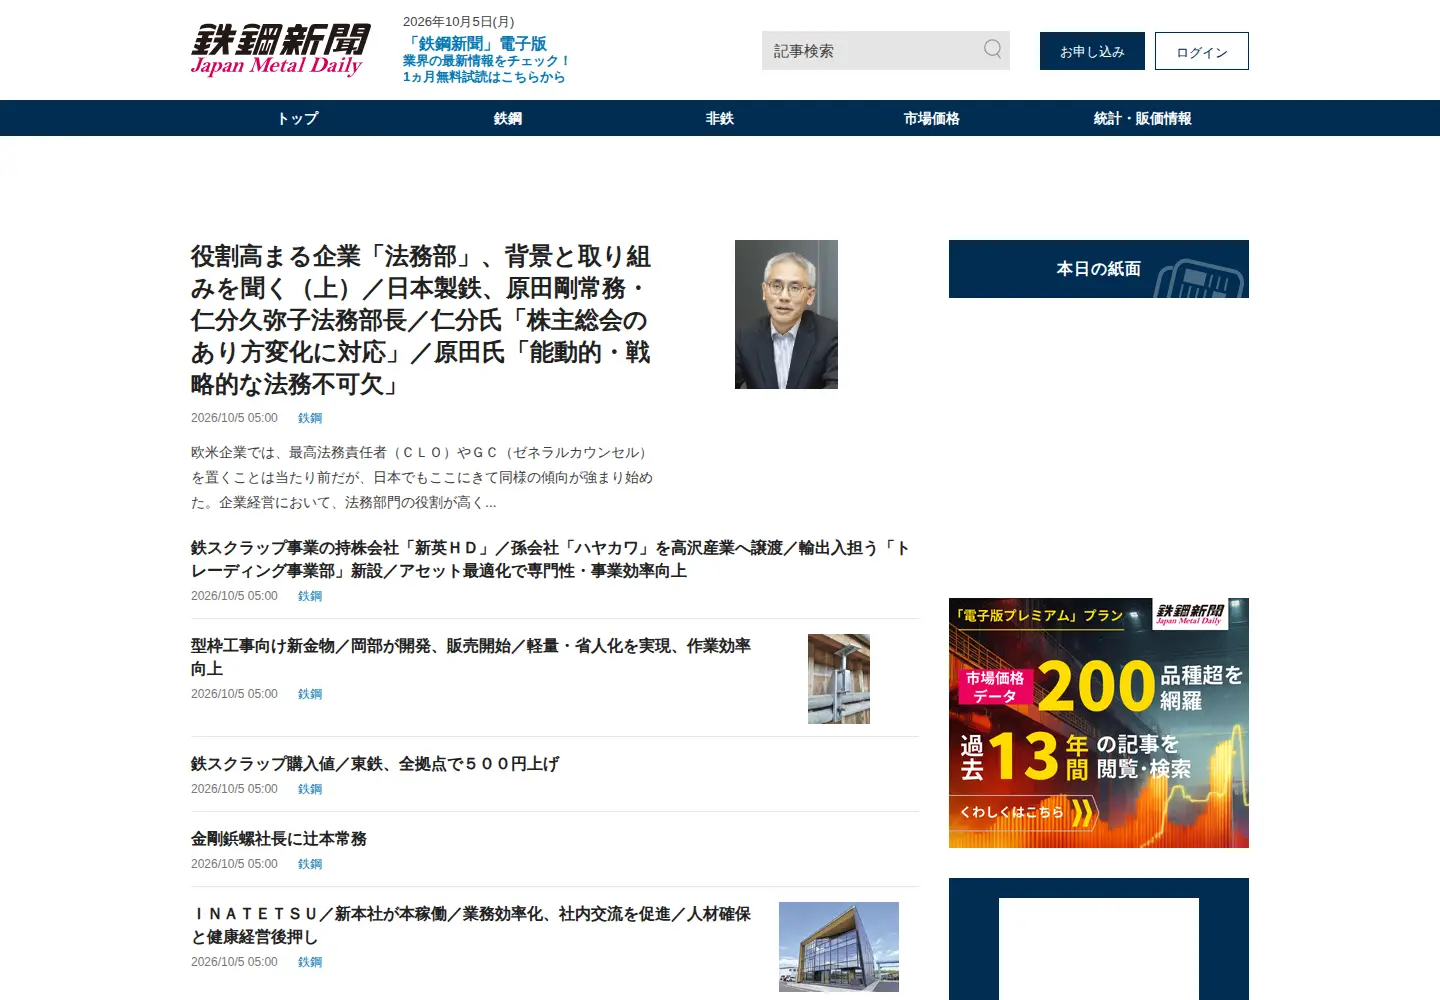This screenshot has width=1440, height=1000.
Task: Click the 鉄鋼 tag under 東鉄 scrap article
Action: (x=310, y=789)
